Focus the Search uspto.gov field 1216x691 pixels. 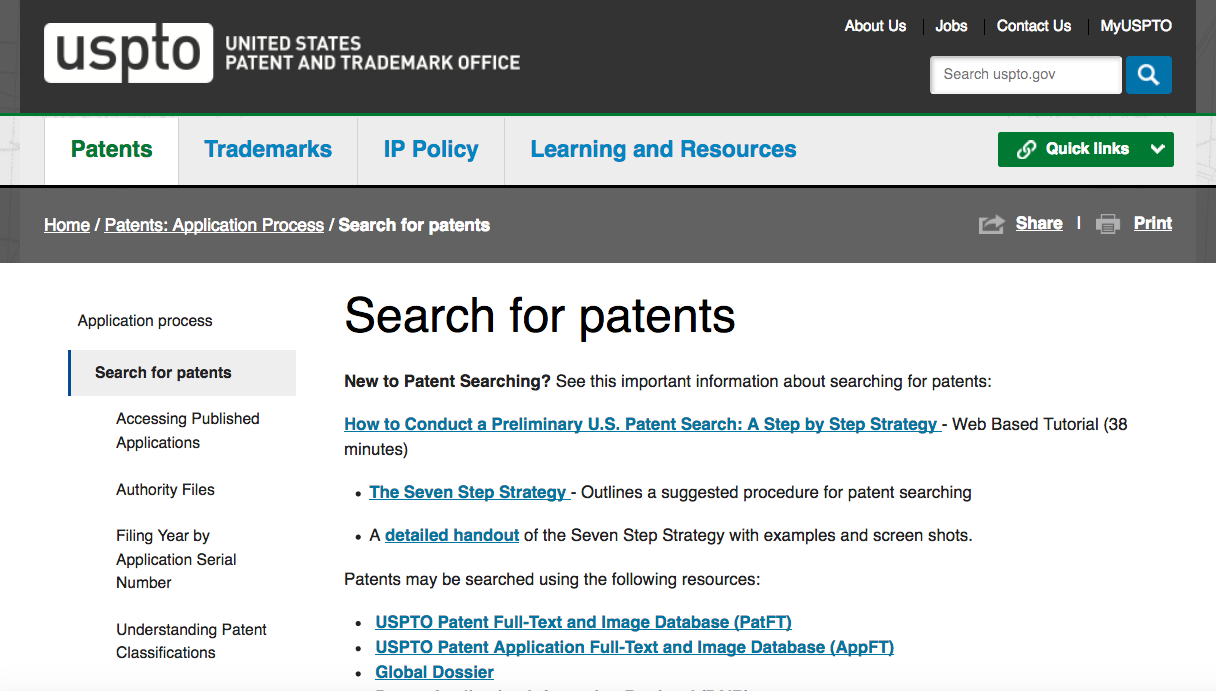click(1026, 75)
